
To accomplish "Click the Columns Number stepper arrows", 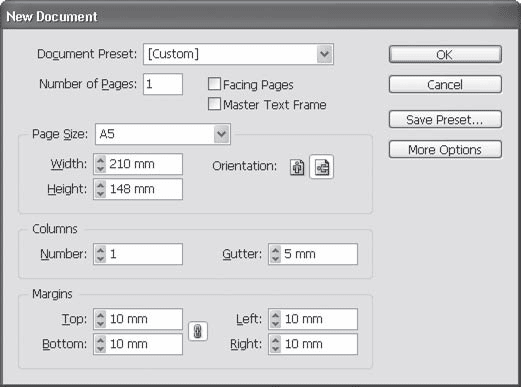I will 100,254.
